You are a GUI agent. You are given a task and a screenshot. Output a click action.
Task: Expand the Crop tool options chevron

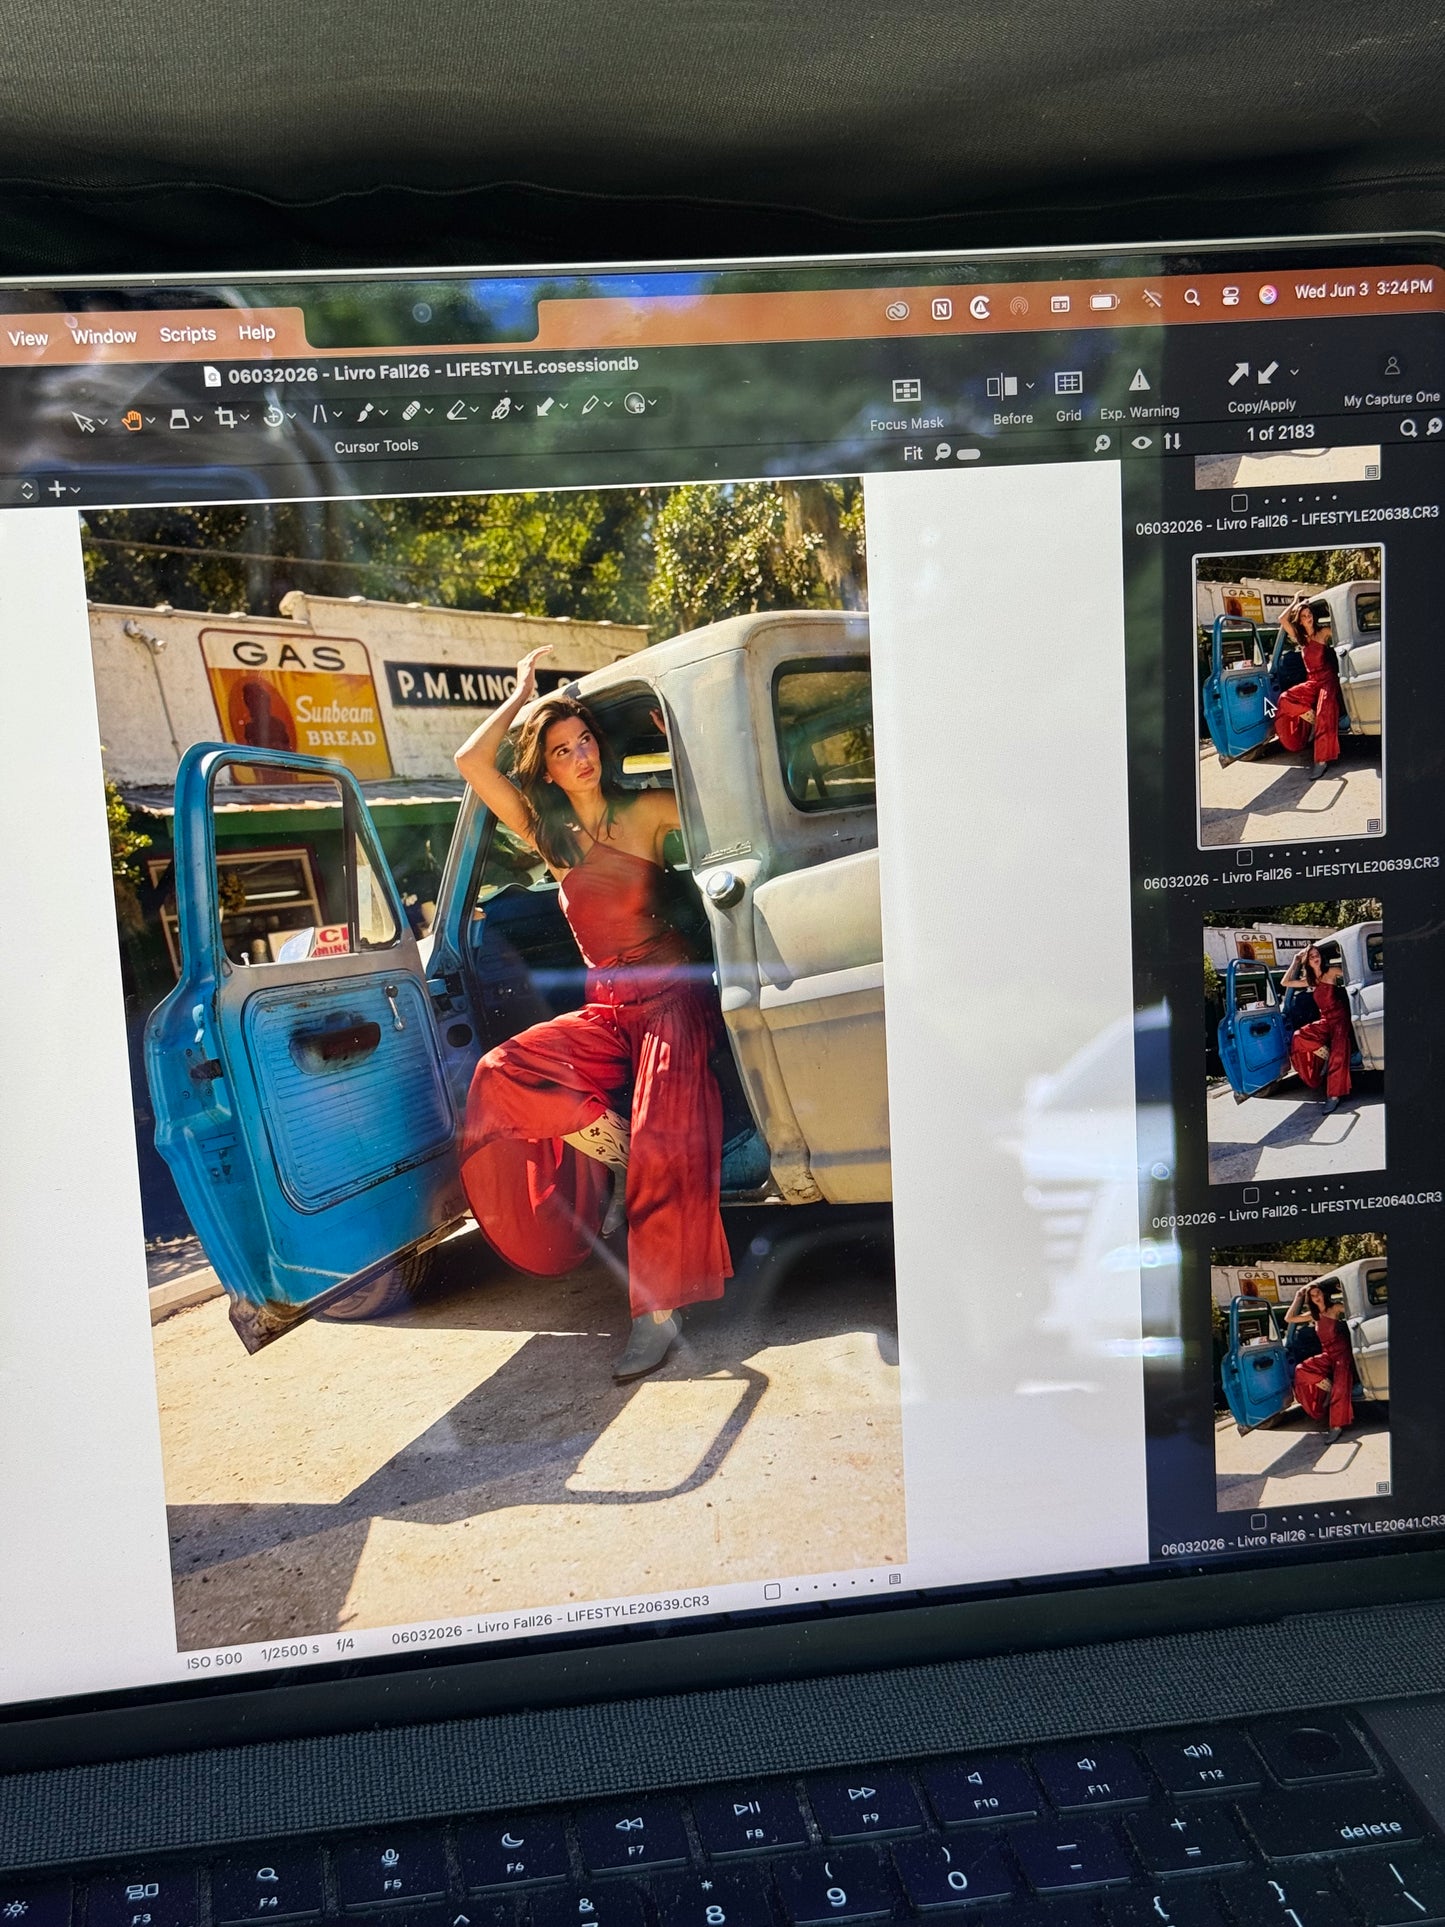tap(245, 418)
